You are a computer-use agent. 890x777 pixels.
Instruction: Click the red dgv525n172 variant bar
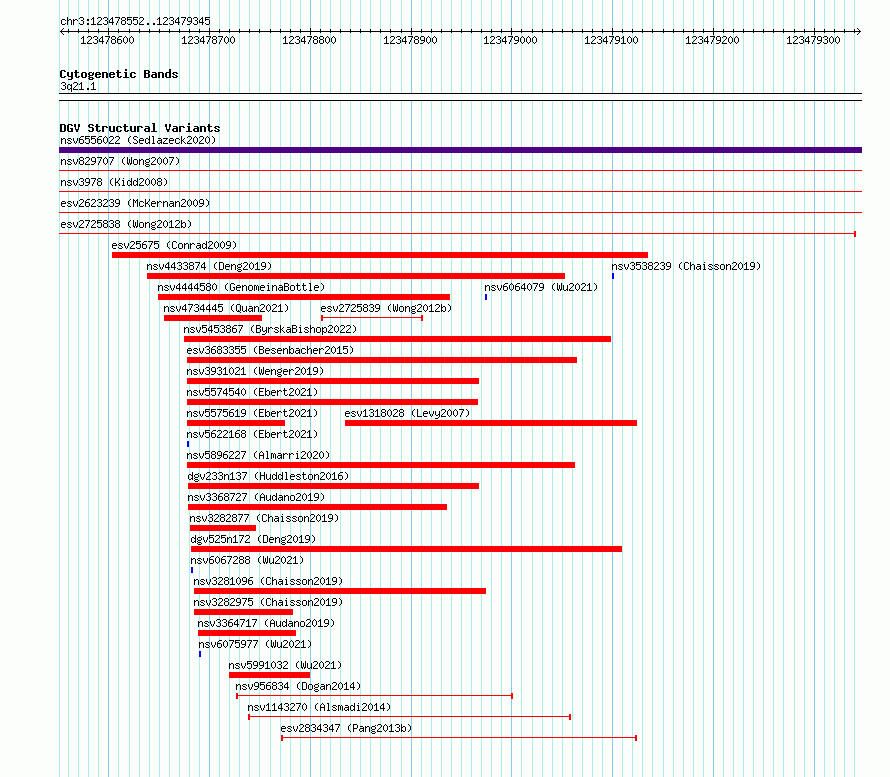click(406, 549)
